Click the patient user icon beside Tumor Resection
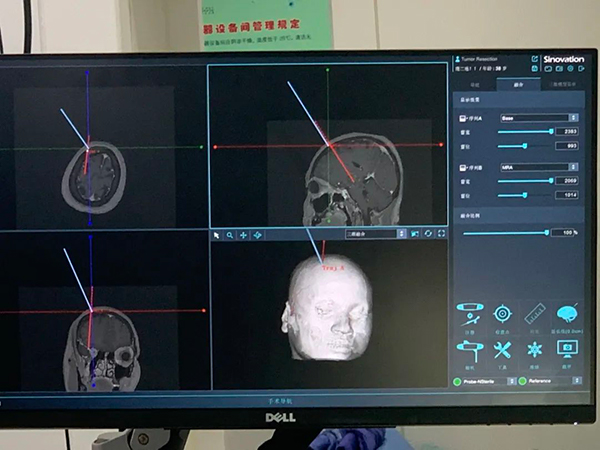This screenshot has width=600, height=450. point(458,59)
